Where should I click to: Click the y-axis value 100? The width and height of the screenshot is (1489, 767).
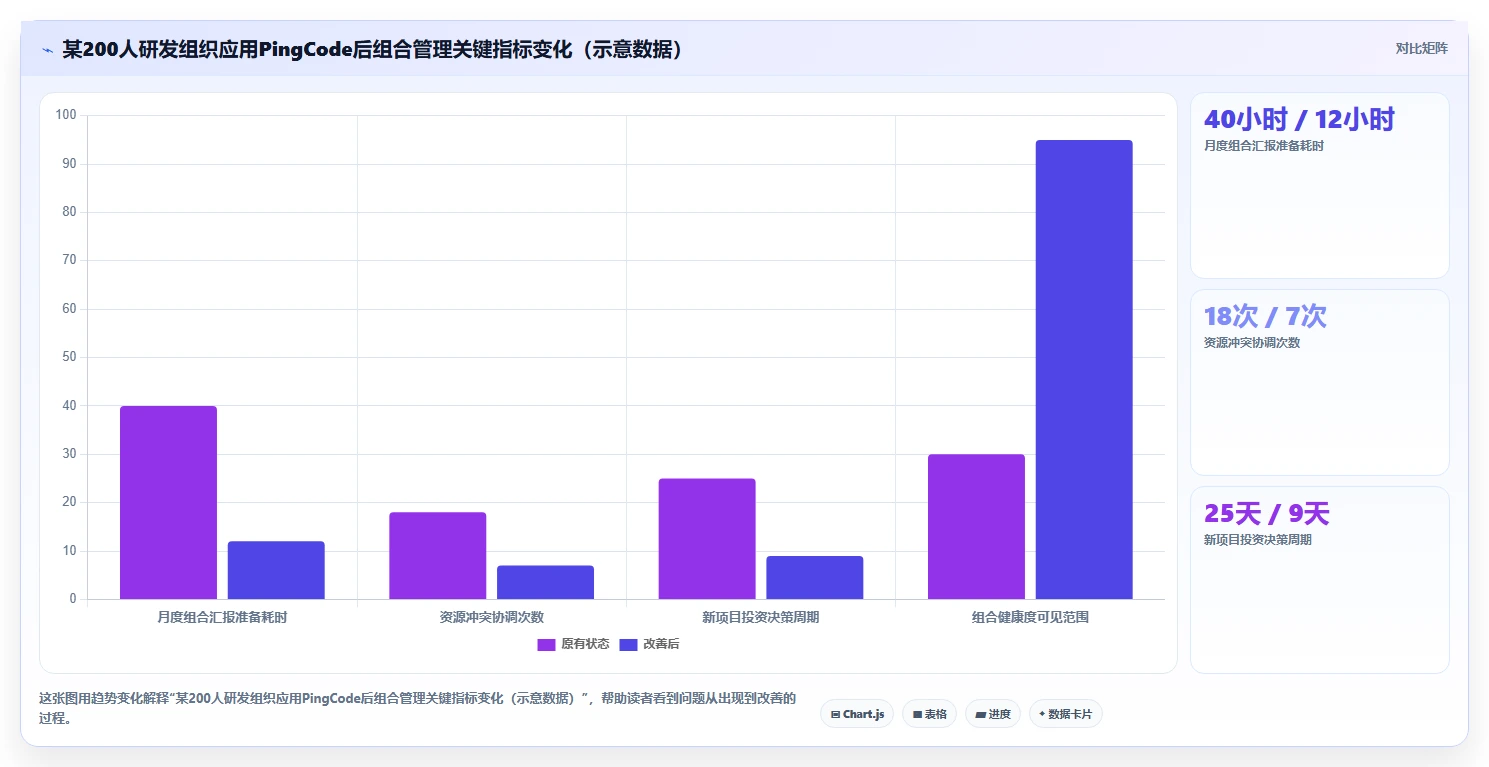66,115
